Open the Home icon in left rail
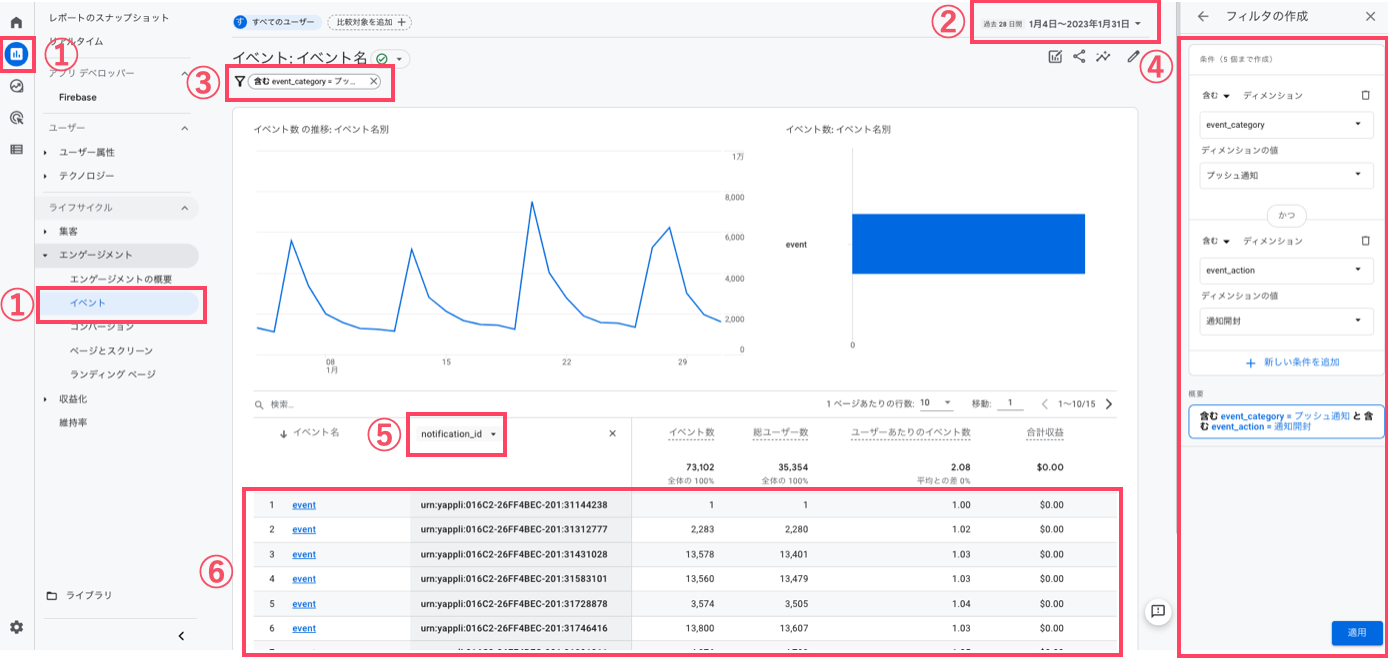1388x663 pixels. 16,23
